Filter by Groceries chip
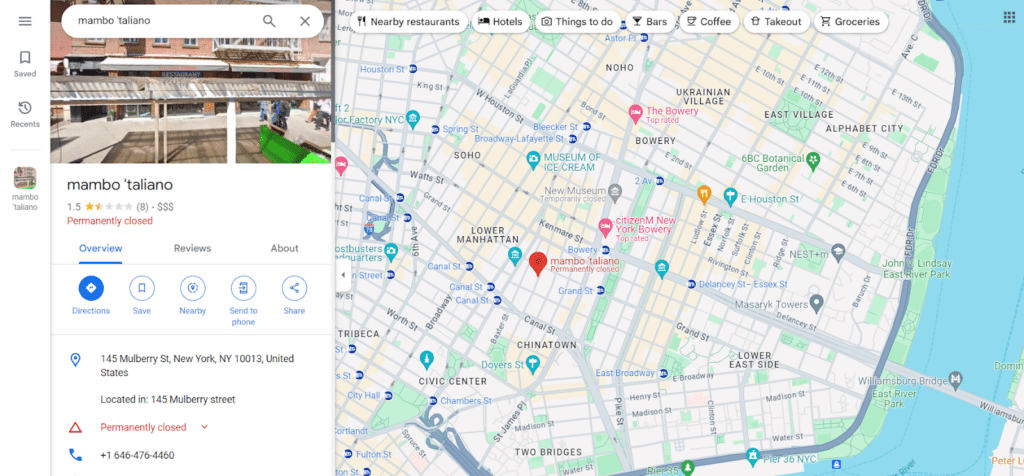The image size is (1024, 476). pos(851,22)
